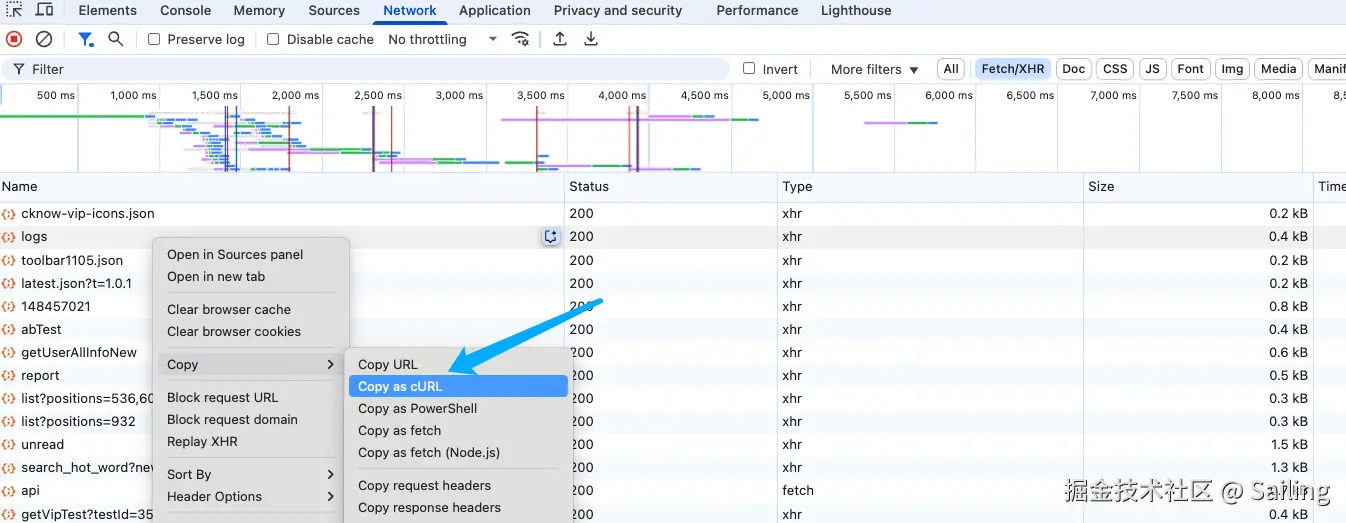Click the export HAR download icon

point(591,39)
